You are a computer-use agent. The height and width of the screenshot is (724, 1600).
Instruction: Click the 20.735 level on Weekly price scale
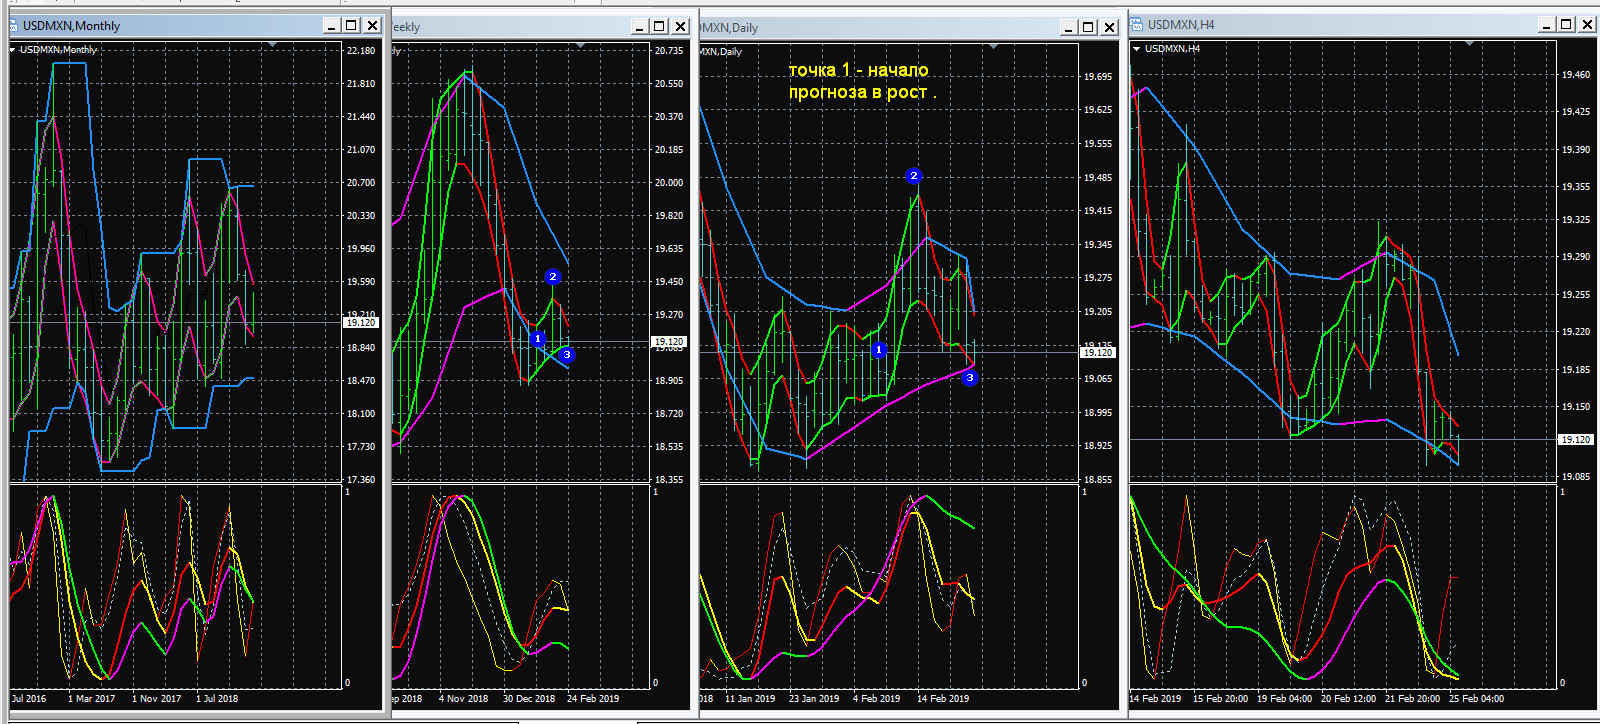669,50
